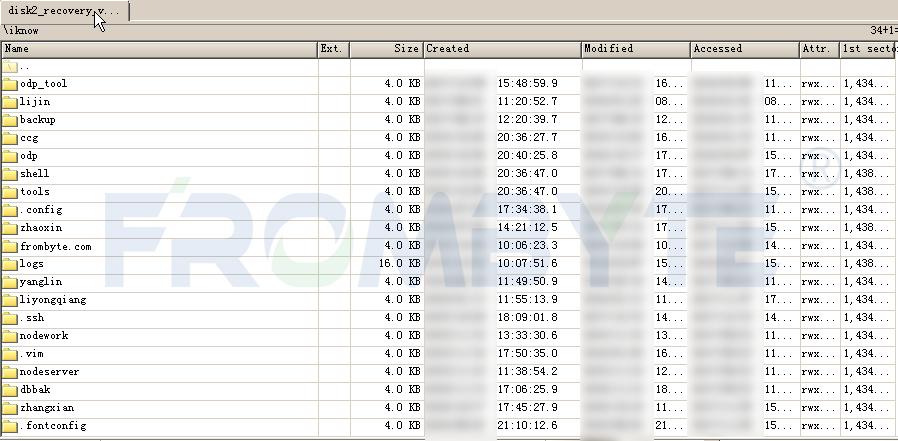Click created time 17:45:27.9 for zhangxian
This screenshot has height=441, width=898.
[x=527, y=408]
